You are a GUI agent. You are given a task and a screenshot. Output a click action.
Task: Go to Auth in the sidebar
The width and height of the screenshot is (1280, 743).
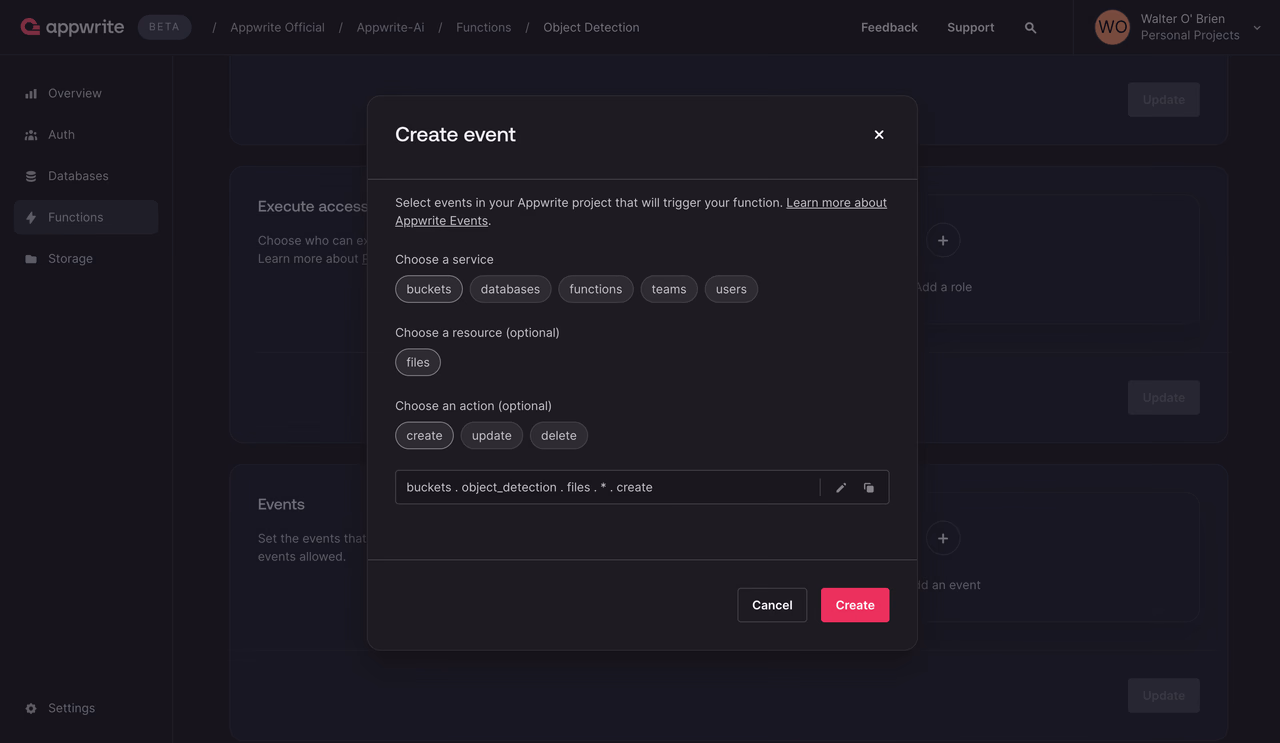[x=86, y=135]
